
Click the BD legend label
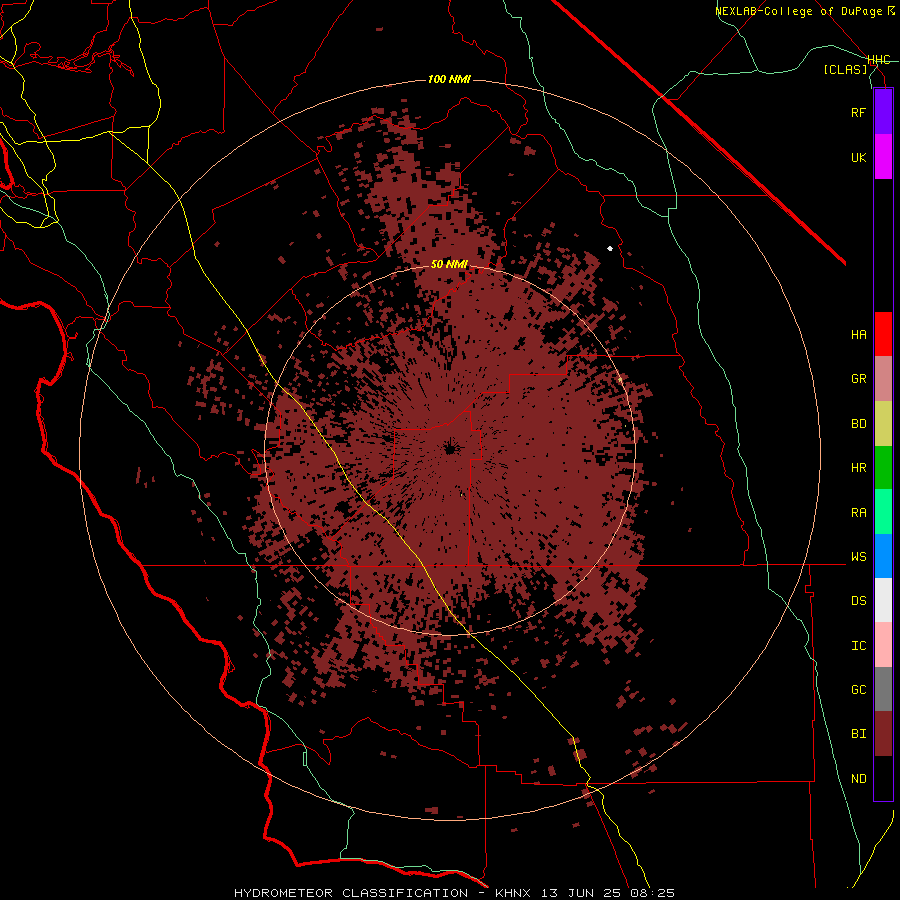point(859,424)
